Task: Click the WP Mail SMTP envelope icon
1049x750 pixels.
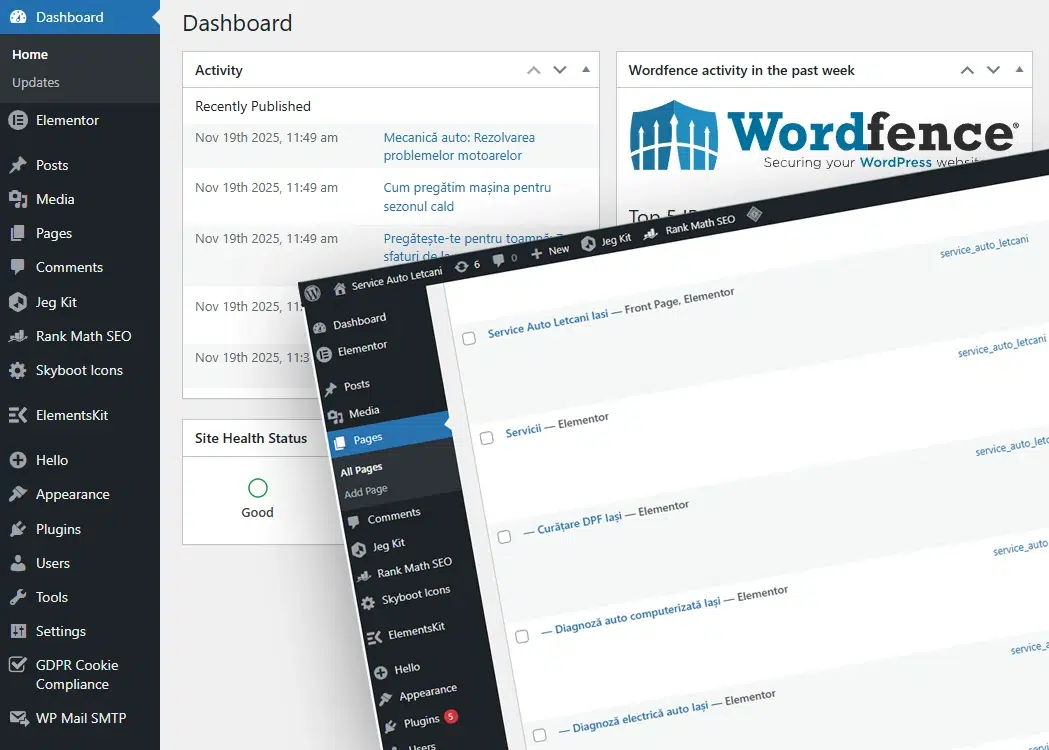Action: coord(19,718)
